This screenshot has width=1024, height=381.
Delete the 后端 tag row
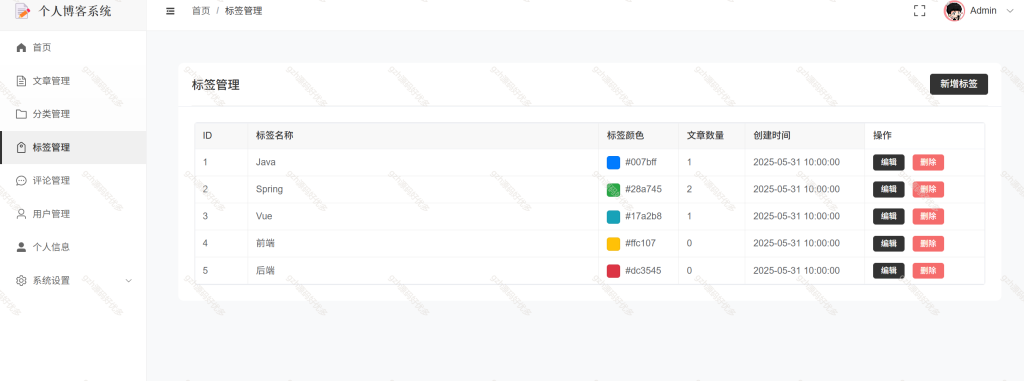928,271
